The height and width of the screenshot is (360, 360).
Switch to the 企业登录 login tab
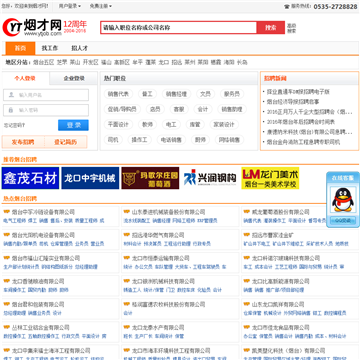click(x=74, y=78)
